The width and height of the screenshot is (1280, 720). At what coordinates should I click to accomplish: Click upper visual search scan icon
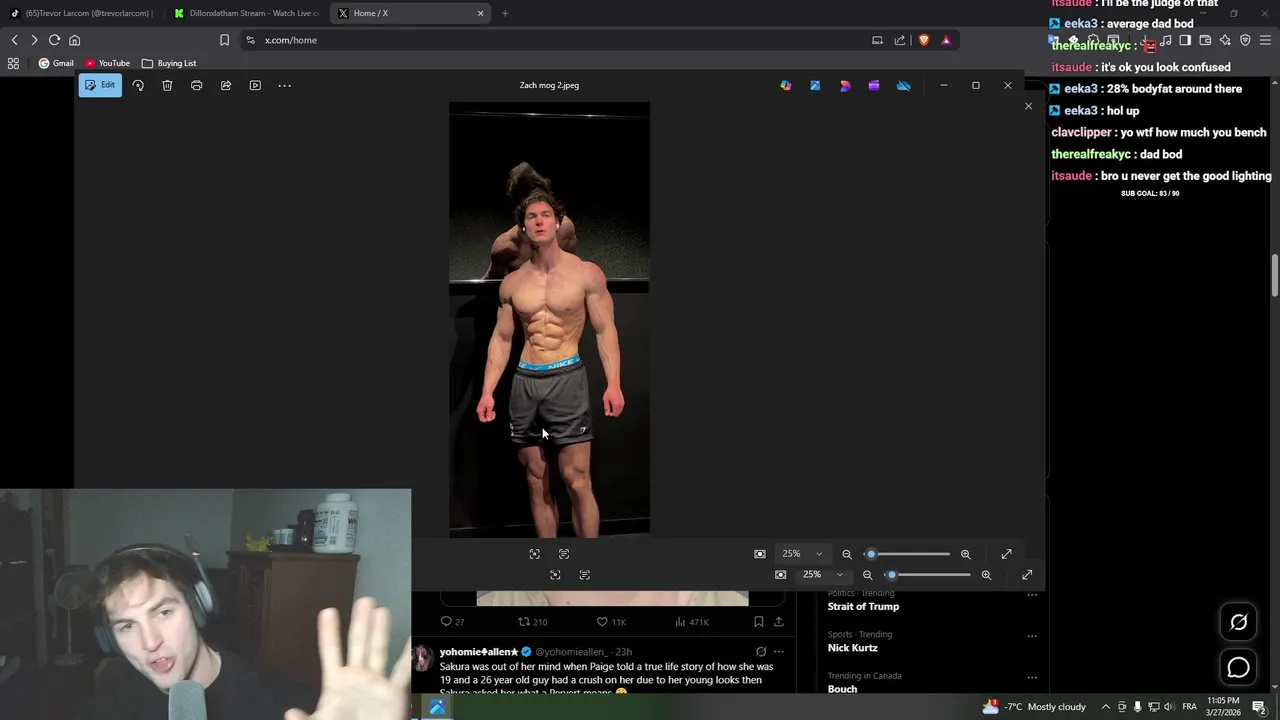535,554
